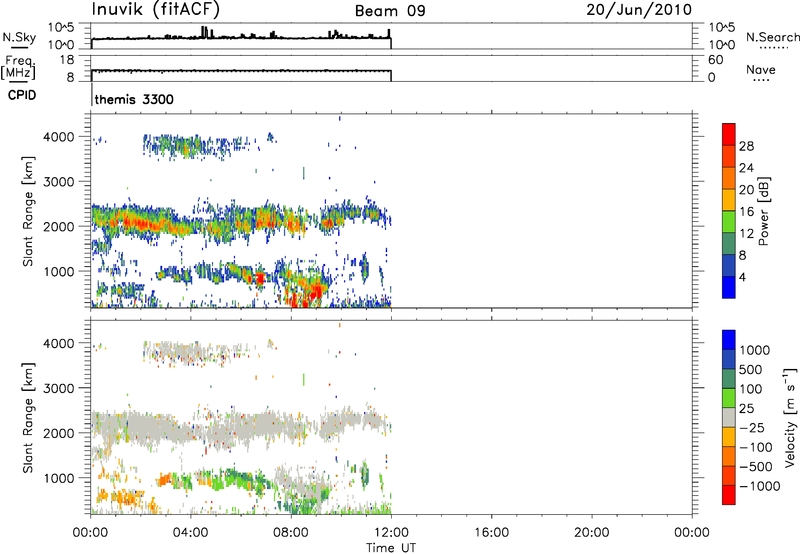The width and height of the screenshot is (800, 554).
Task: Click the date "20/Jun/2010"
Action: pos(639,10)
